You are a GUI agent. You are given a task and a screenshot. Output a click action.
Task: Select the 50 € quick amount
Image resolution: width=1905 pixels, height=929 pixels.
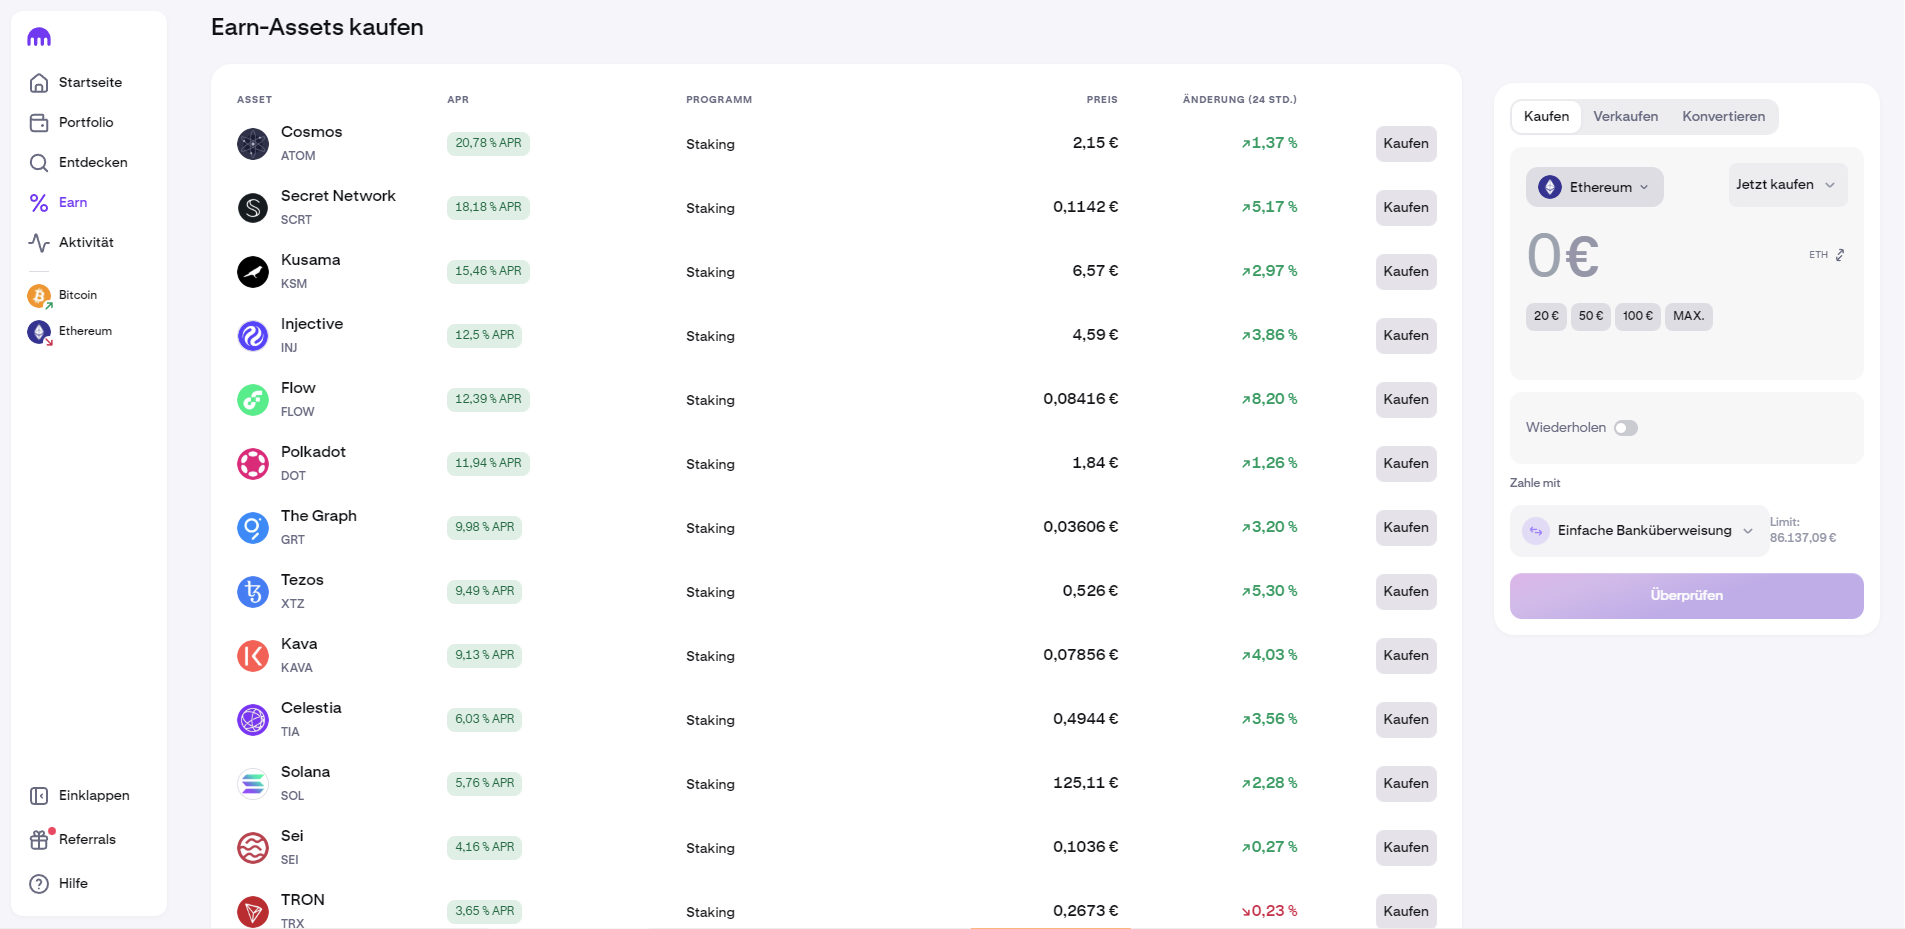[1590, 316]
